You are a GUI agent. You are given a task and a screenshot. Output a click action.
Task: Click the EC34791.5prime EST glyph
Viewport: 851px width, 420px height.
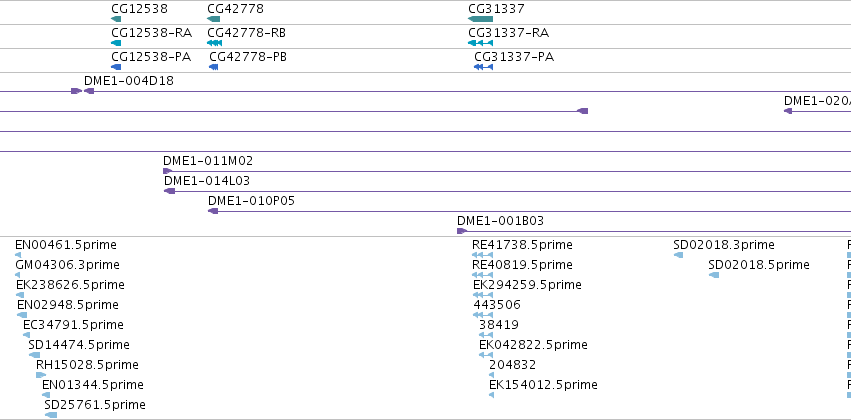point(26,335)
